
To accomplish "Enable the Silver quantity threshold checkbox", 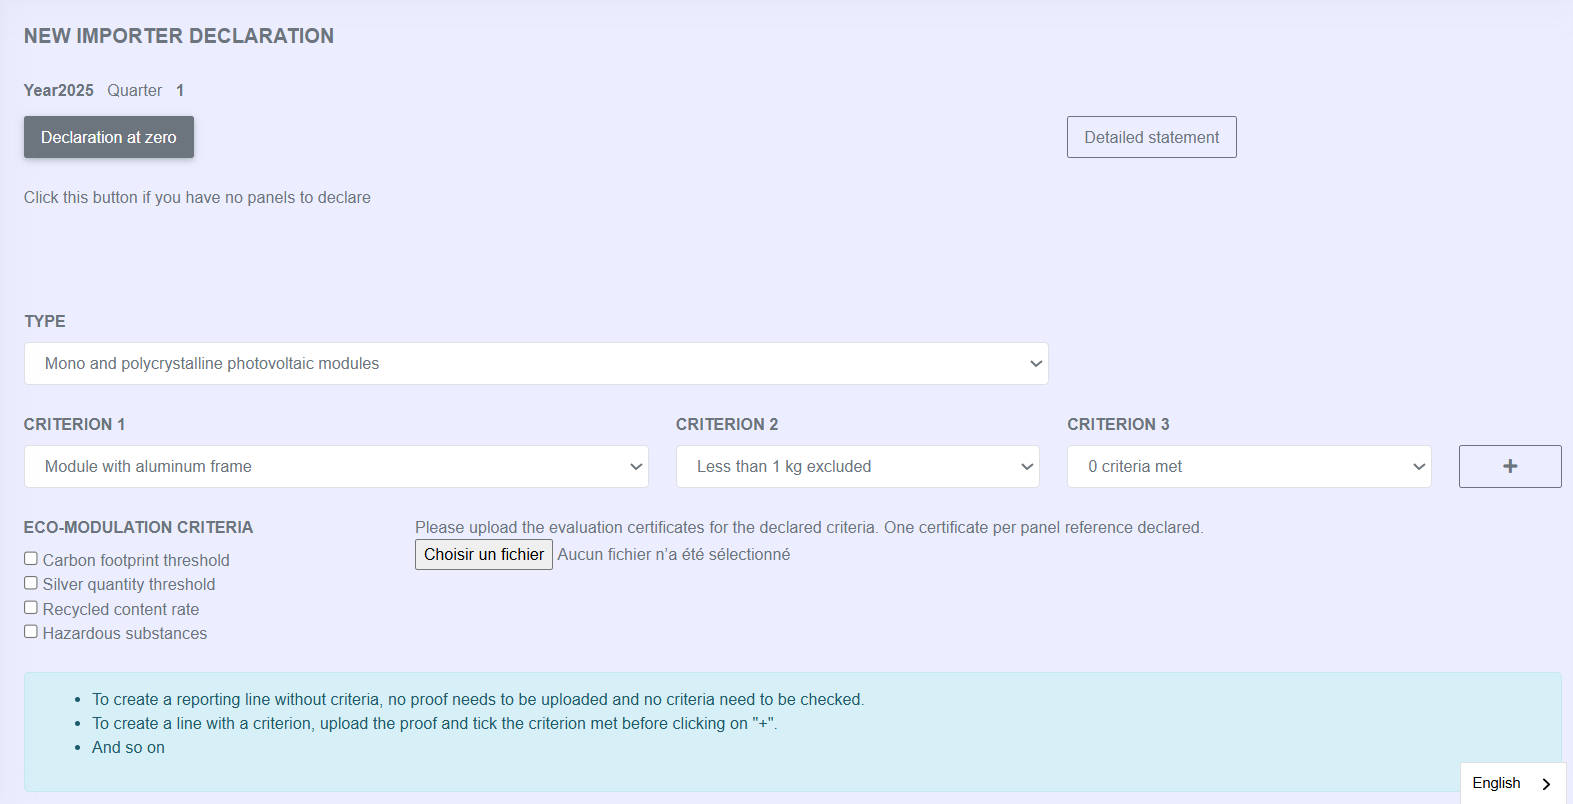I will [31, 583].
